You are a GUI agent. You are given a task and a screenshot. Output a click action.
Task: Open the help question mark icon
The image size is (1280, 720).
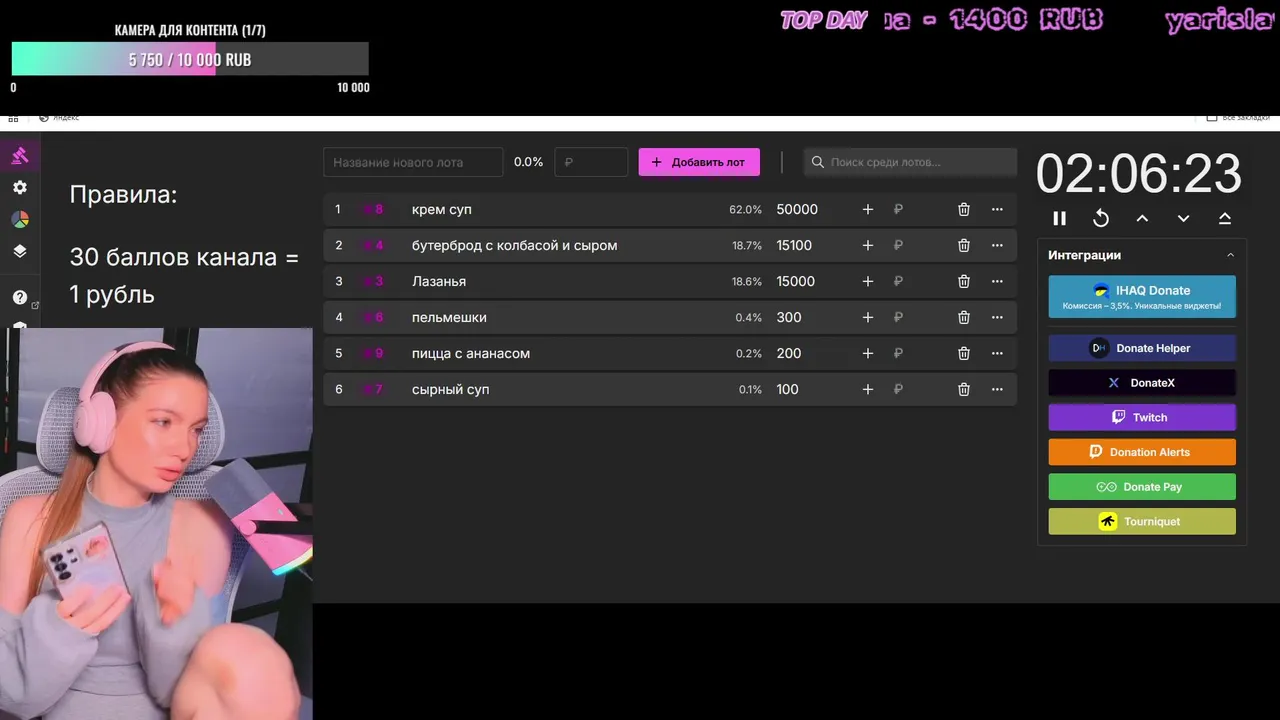click(x=19, y=298)
